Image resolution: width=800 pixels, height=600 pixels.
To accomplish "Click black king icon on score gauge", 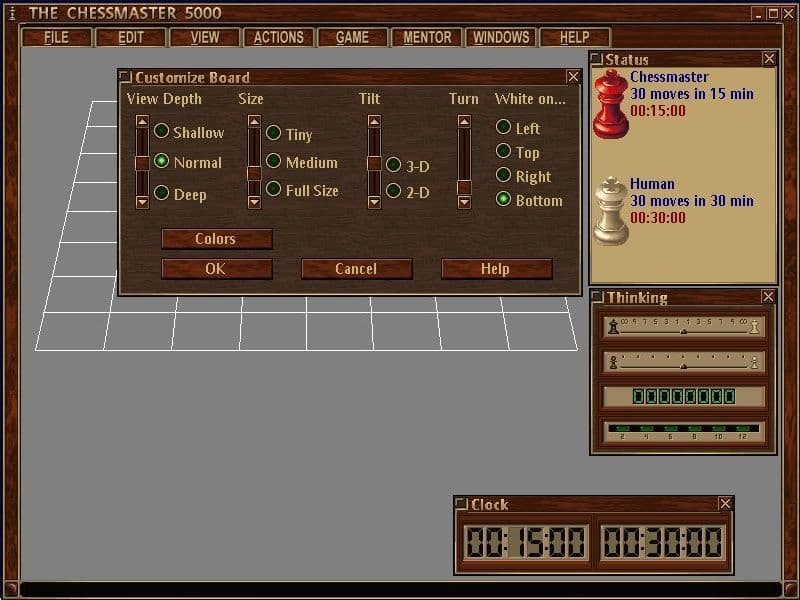I will pyautogui.click(x=614, y=326).
